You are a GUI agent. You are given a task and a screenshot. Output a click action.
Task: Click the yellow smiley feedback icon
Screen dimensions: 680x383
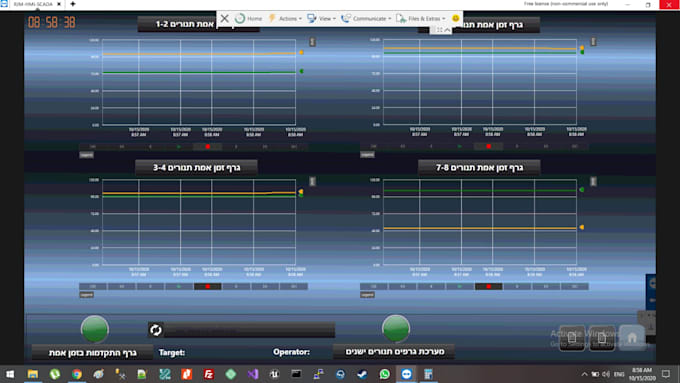[x=455, y=18]
